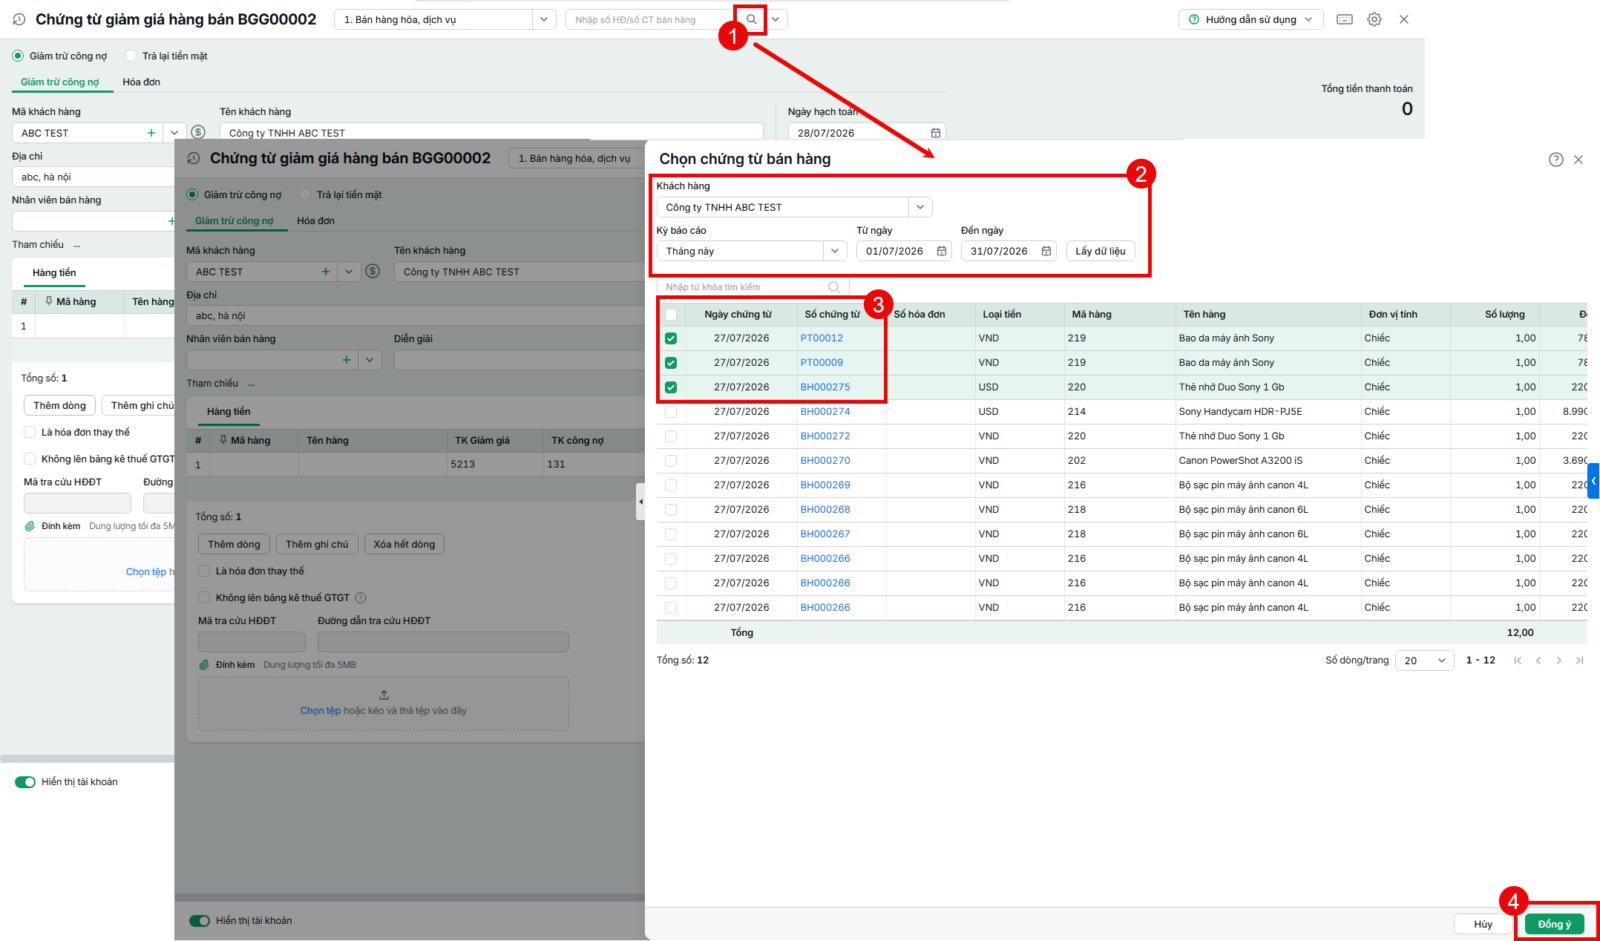Click the help icon beside Không lên bảng kê thuế GTGT
This screenshot has height=941, width=1600.
tap(361, 598)
